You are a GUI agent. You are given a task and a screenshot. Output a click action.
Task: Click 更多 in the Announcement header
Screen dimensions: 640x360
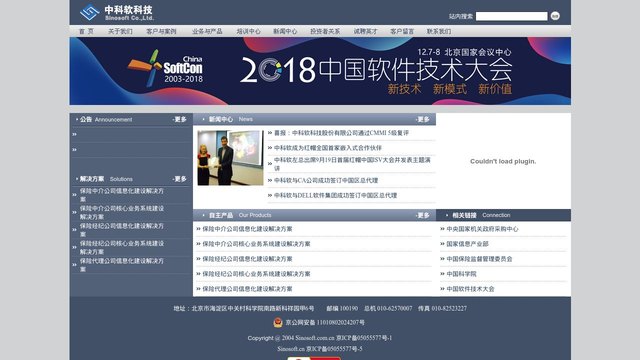(180, 120)
